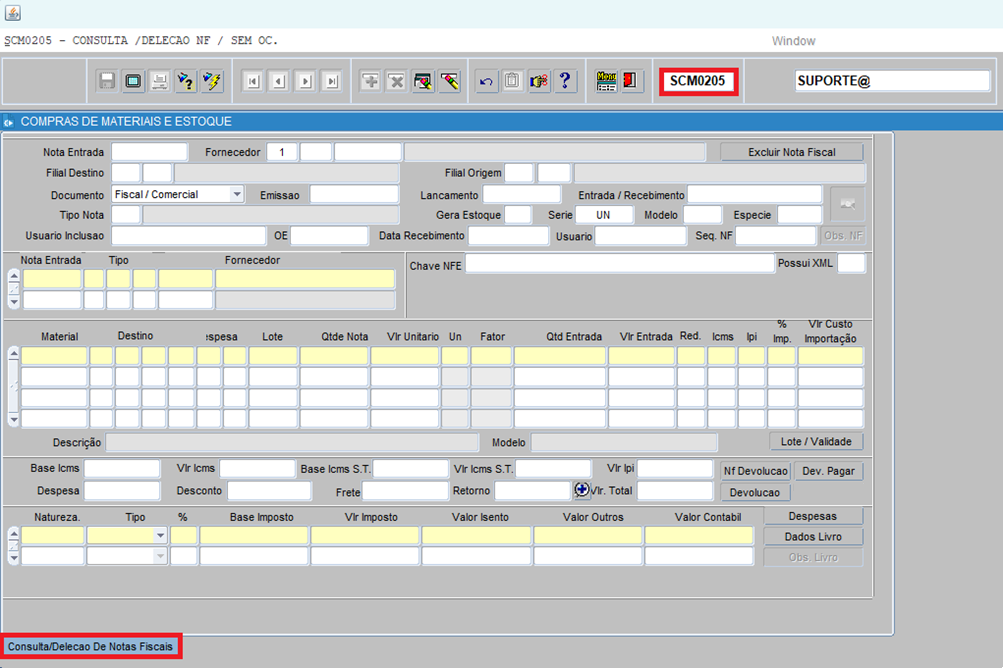Click the Obs. Livro button

click(813, 557)
